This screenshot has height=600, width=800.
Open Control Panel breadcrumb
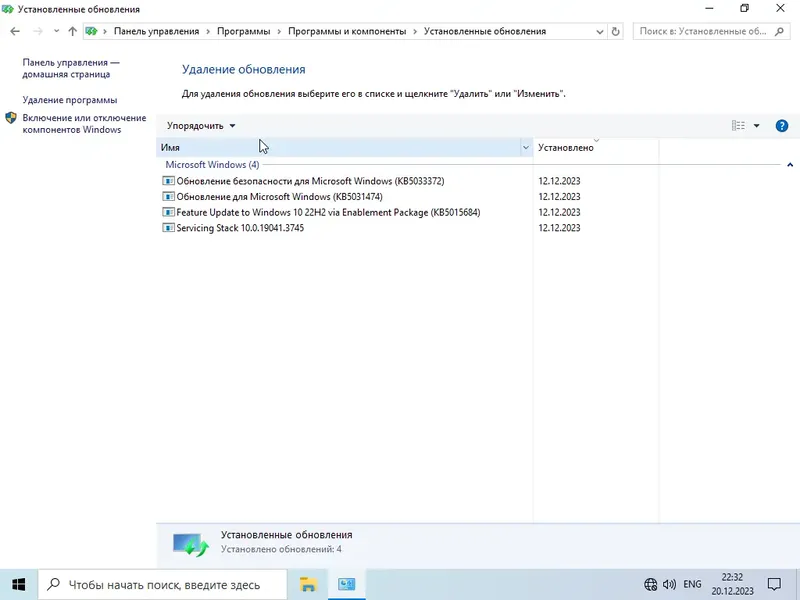(156, 31)
